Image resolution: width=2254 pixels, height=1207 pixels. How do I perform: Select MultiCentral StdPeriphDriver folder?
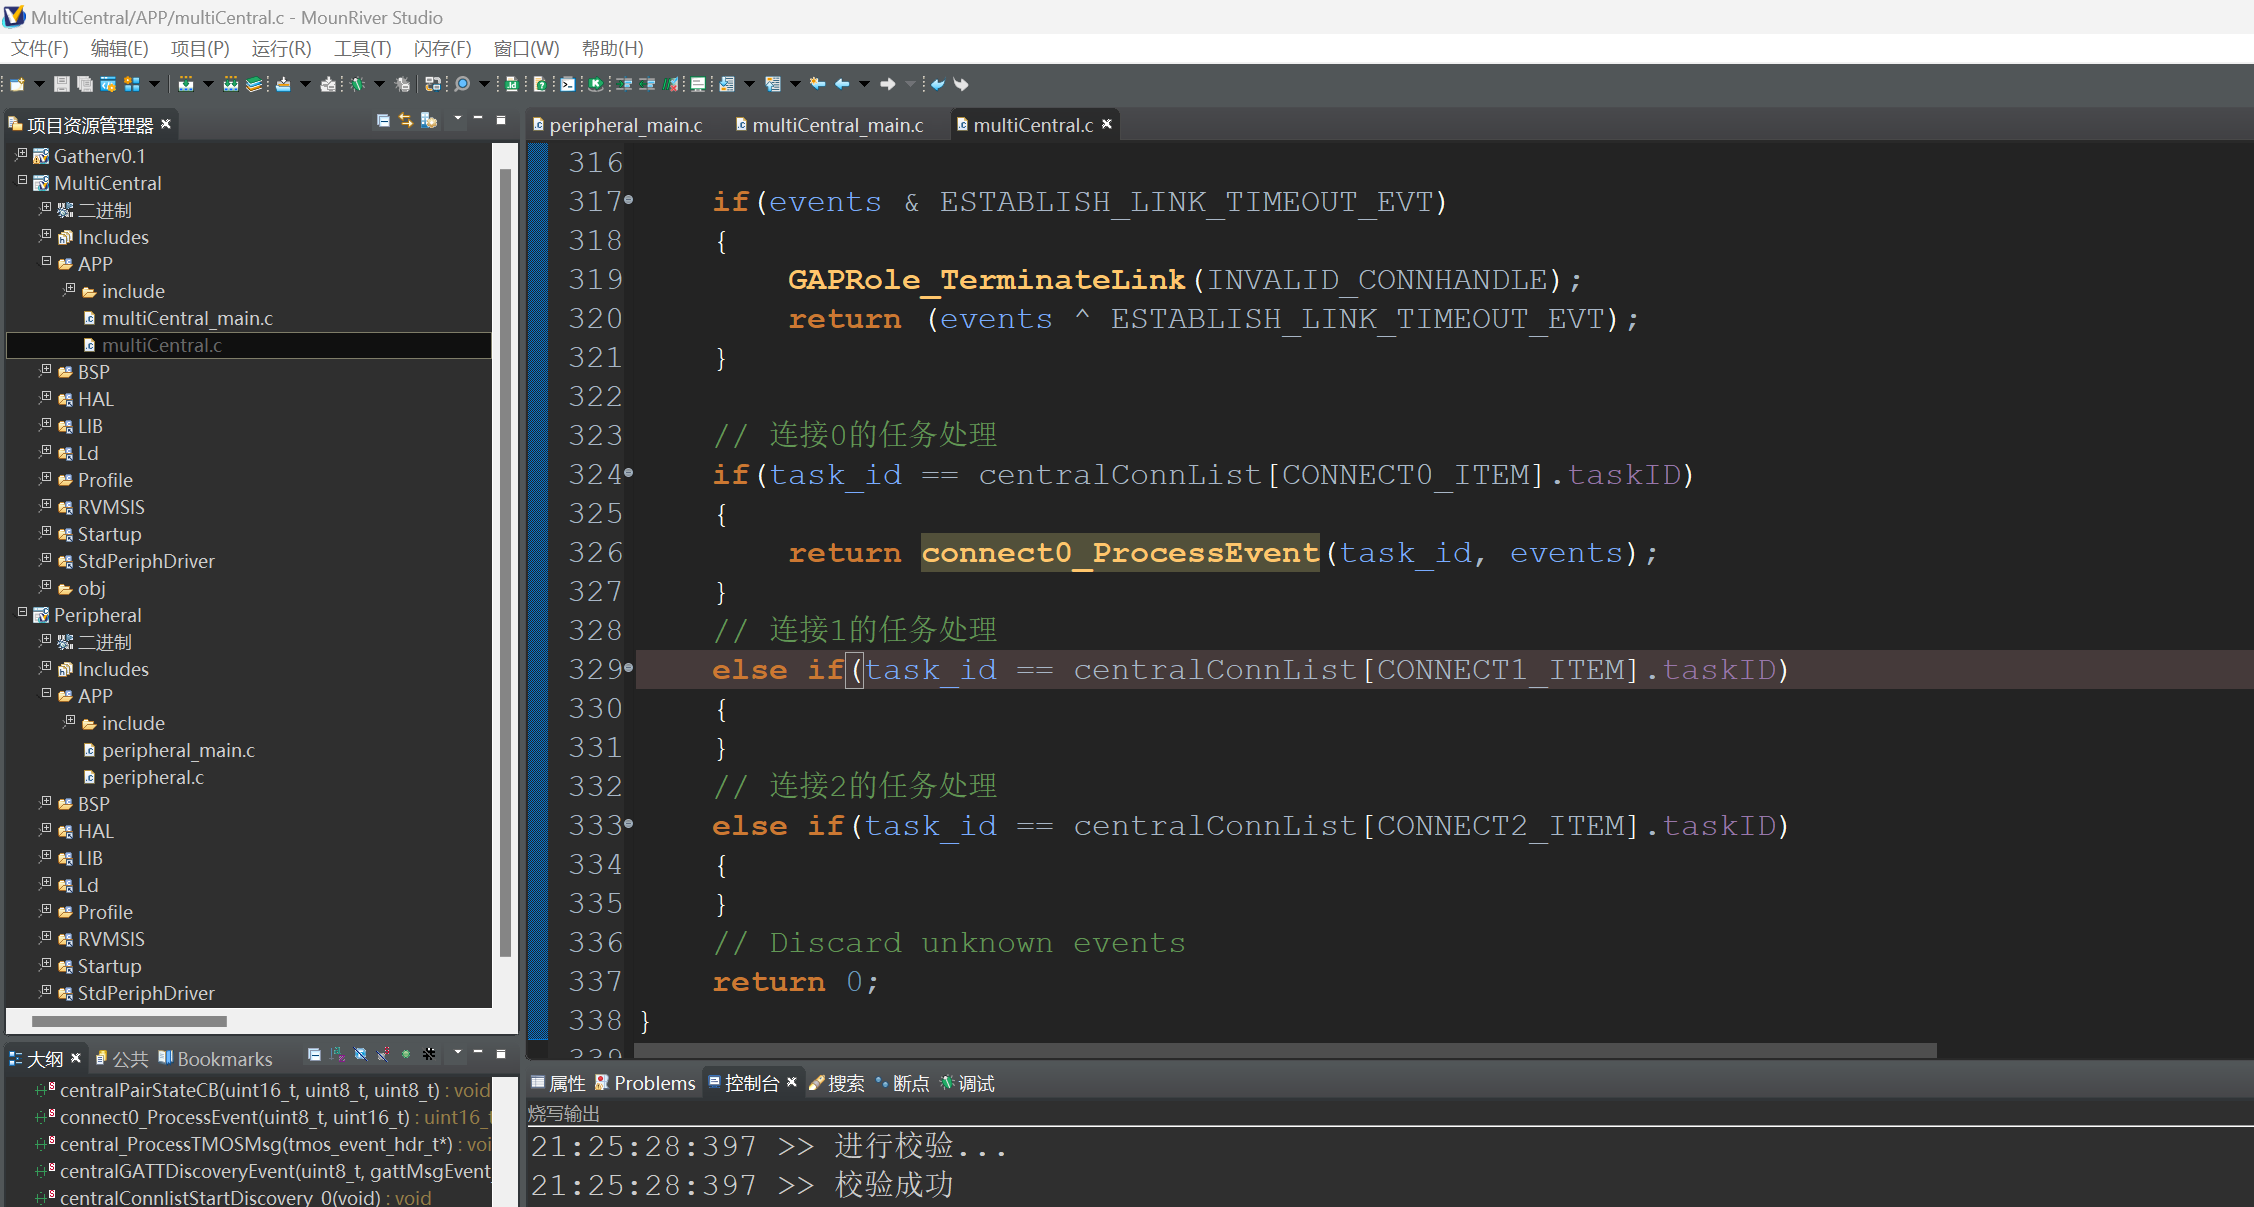click(x=146, y=561)
